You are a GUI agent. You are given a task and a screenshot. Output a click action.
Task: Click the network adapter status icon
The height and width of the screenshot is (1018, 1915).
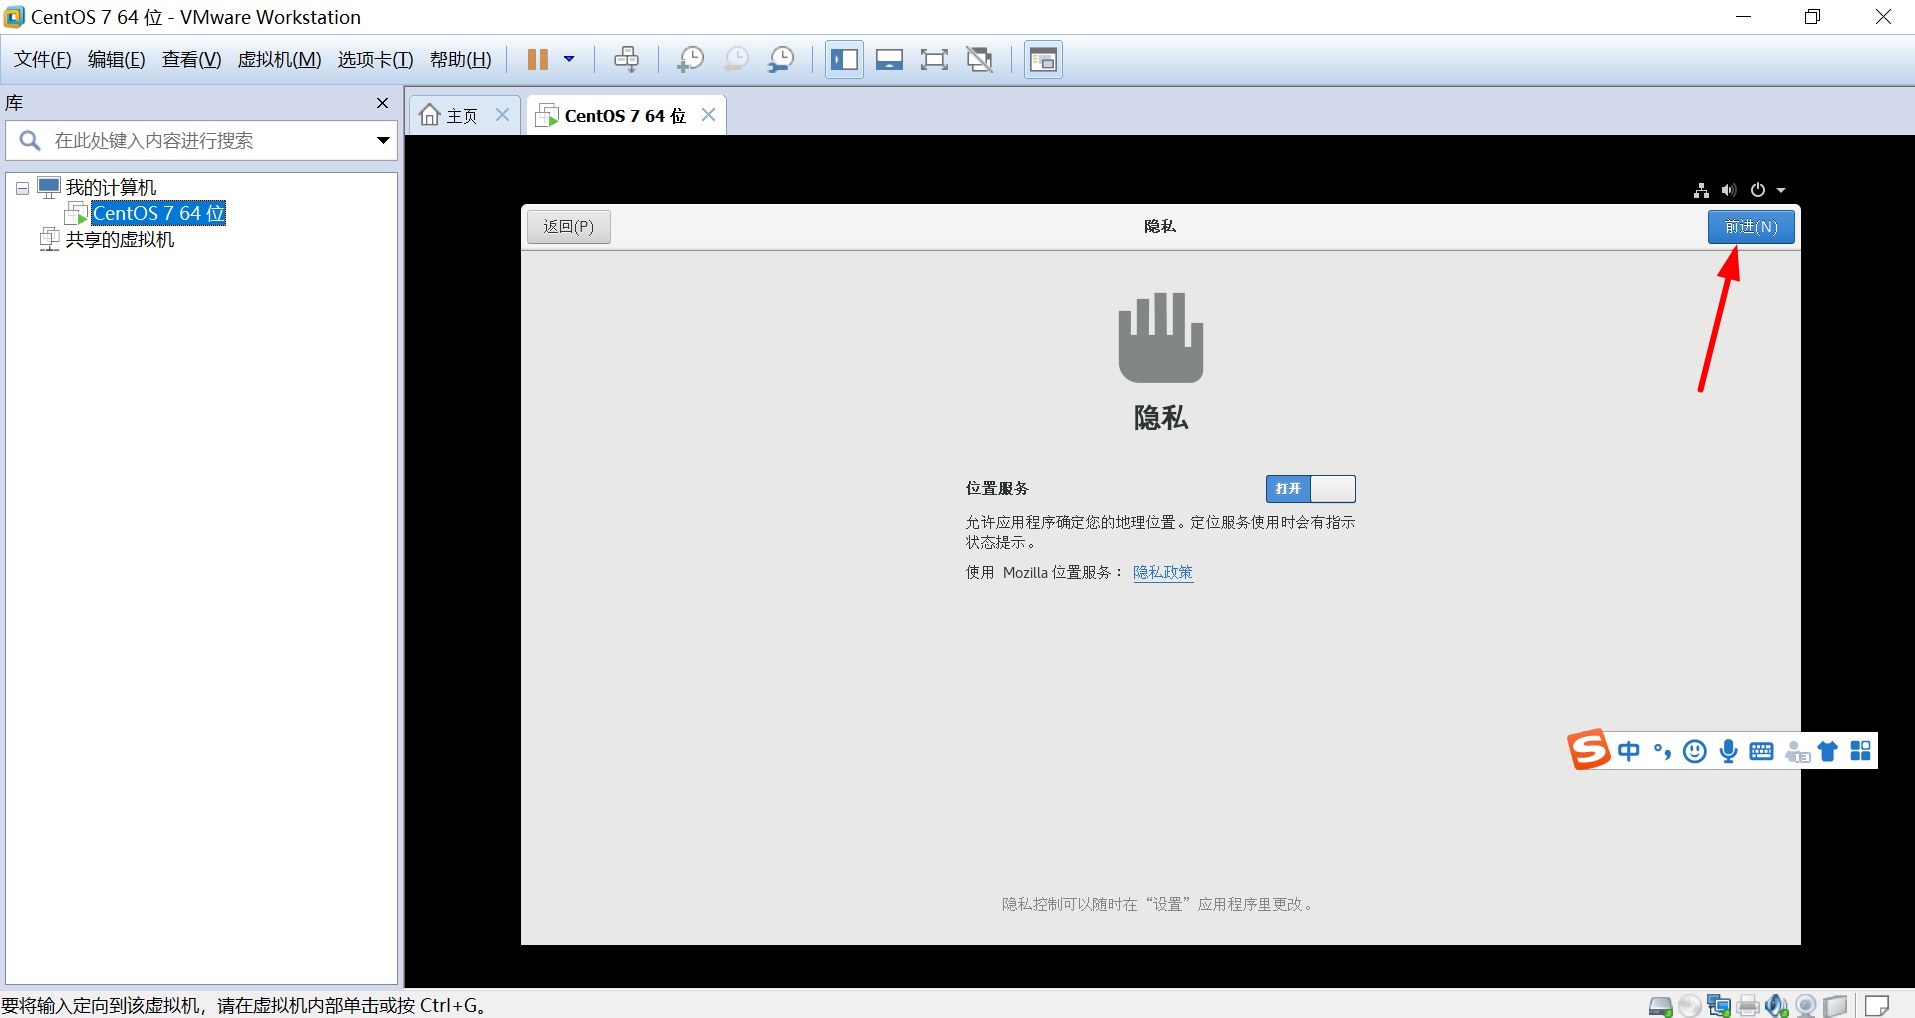1719,1006
